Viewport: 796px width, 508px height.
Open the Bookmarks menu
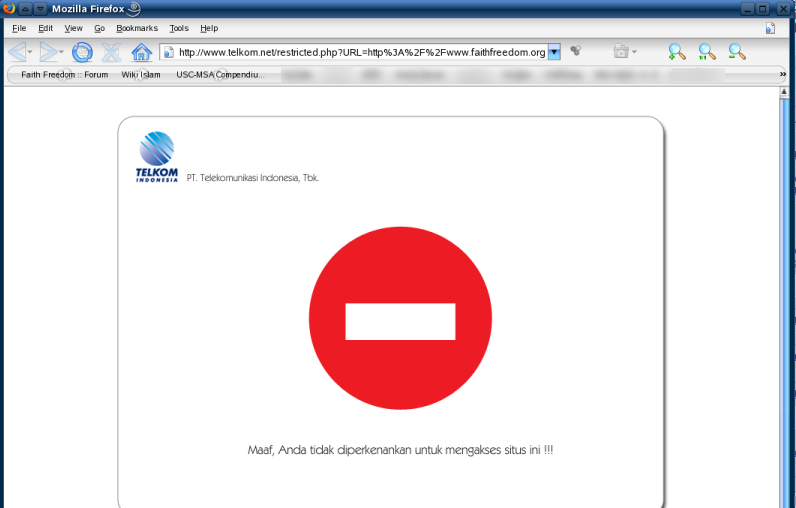(137, 28)
